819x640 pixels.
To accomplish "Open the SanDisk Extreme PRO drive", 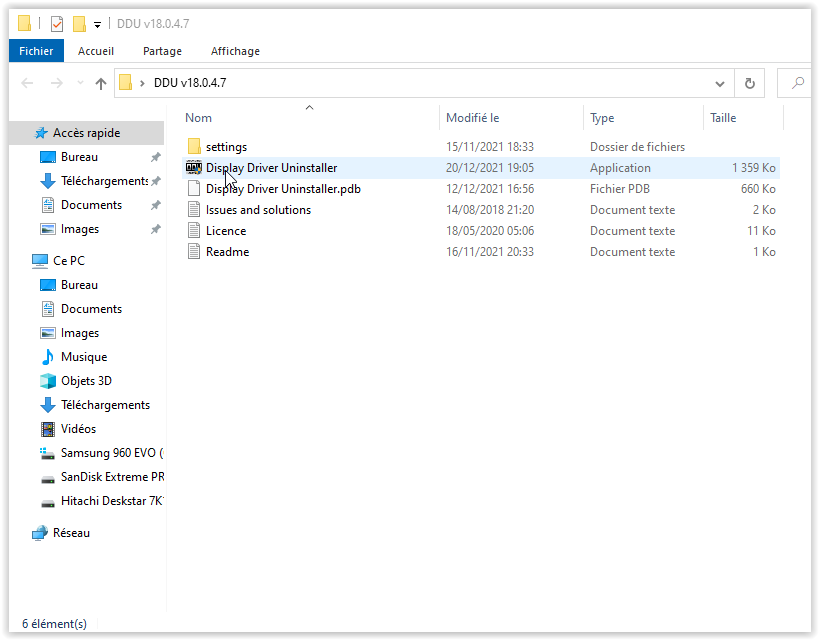I will [112, 477].
